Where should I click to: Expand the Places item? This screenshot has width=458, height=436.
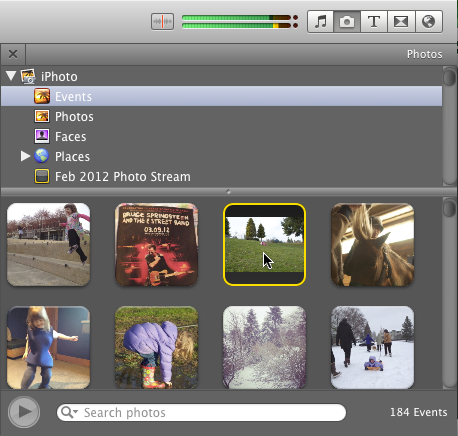[x=25, y=156]
